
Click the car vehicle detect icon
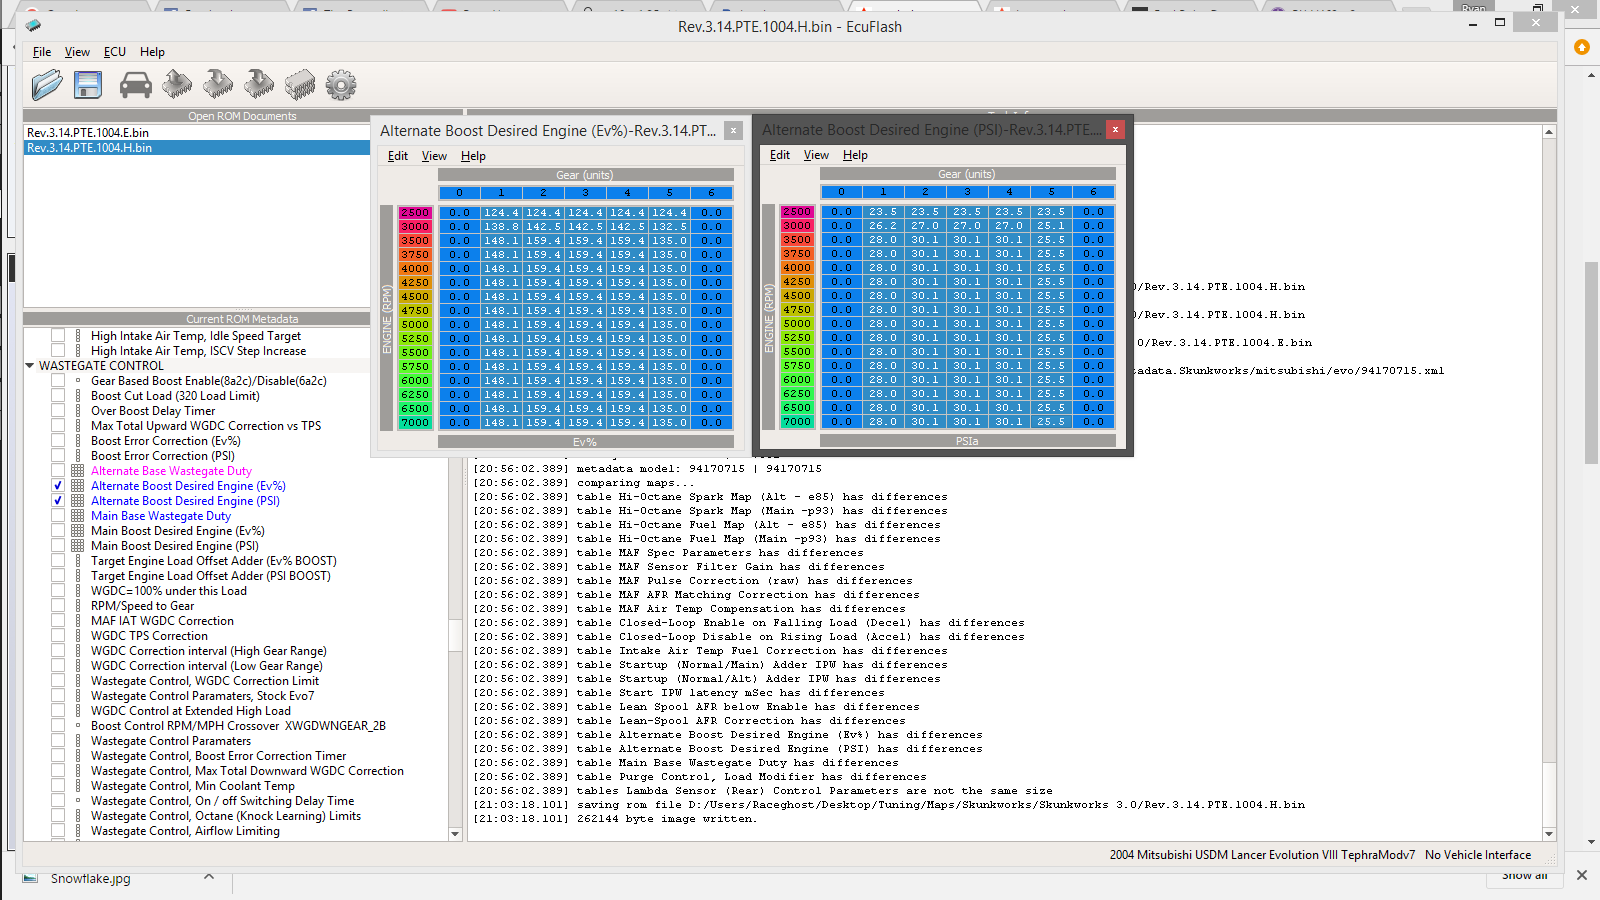point(135,85)
